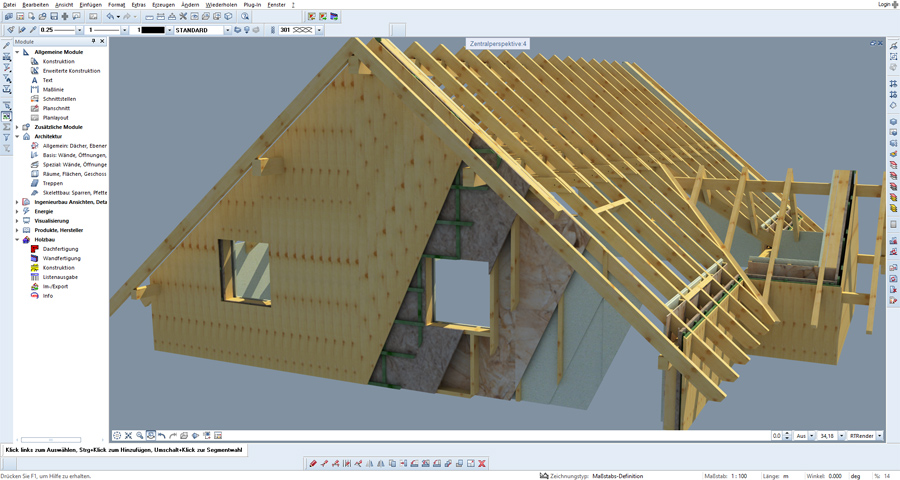
Task: Collapse the Holzbau tree group
Action: point(17,240)
